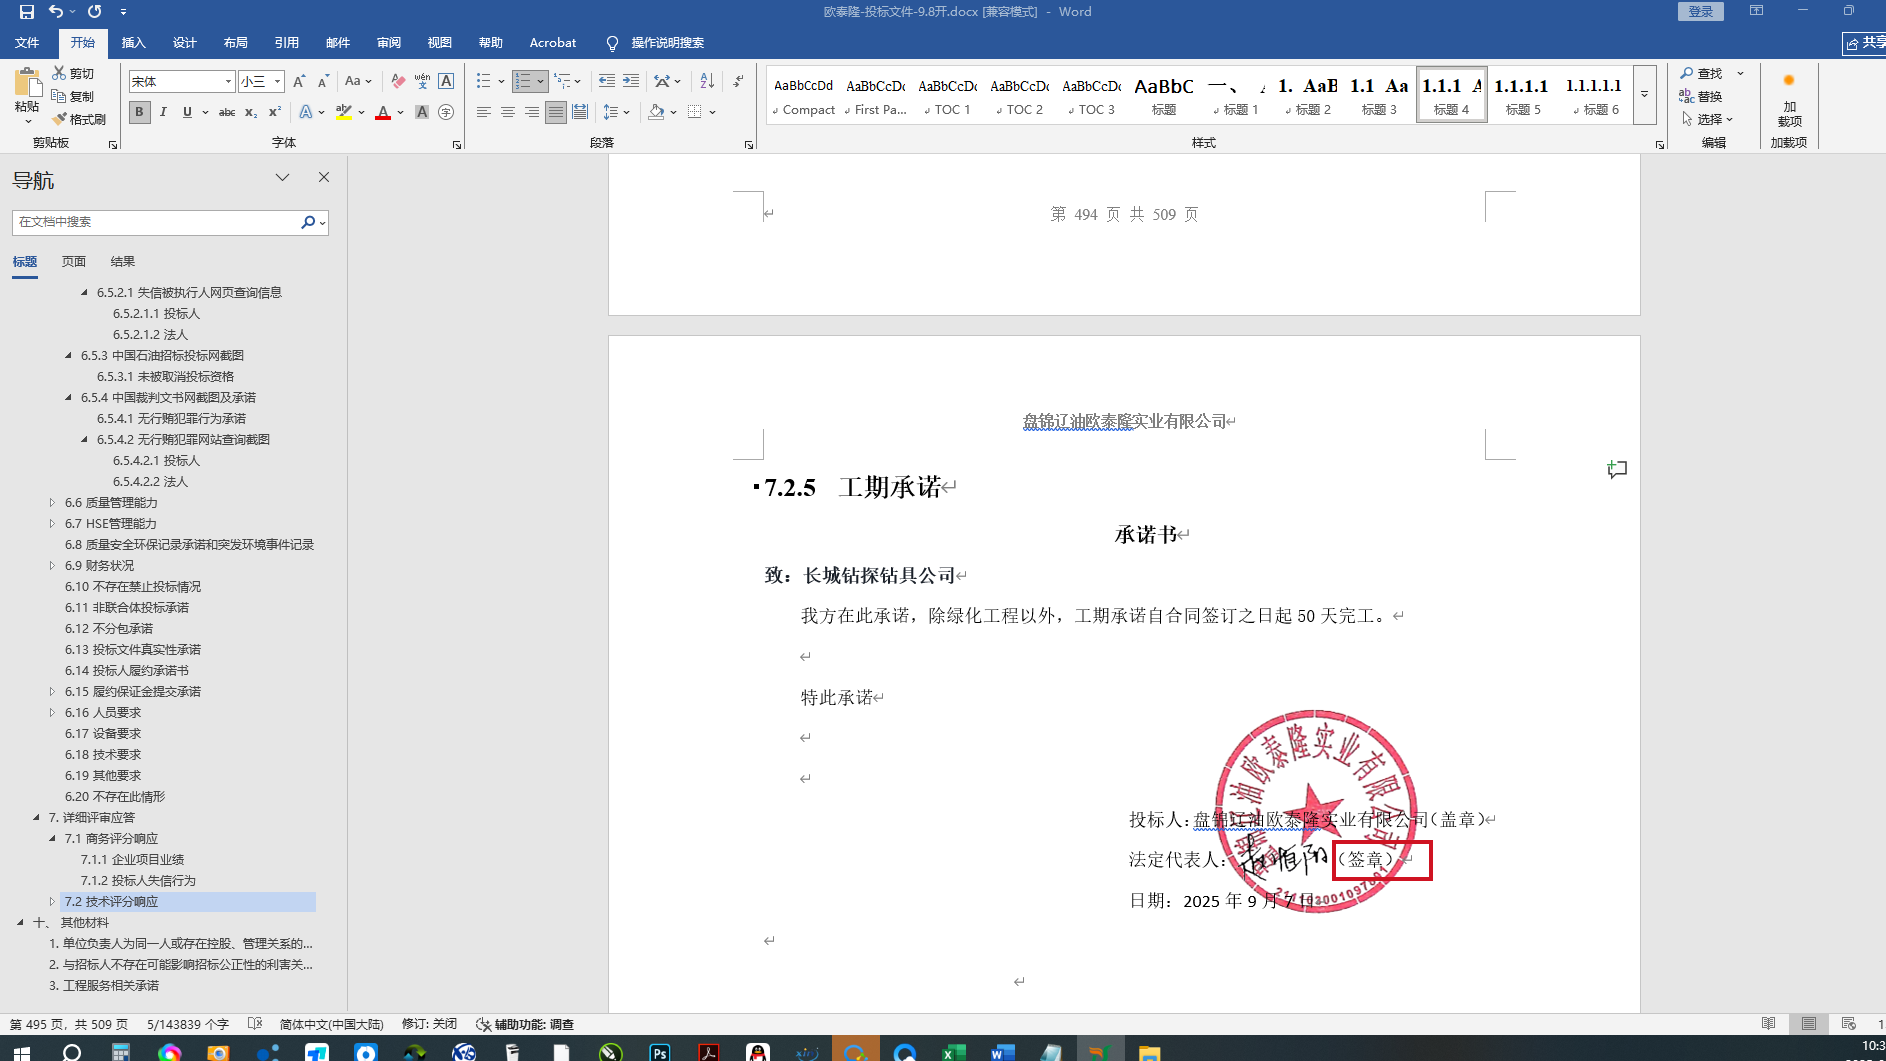Open the 加载项 add-ins button
This screenshot has height=1061, width=1886.
pos(1789,100)
